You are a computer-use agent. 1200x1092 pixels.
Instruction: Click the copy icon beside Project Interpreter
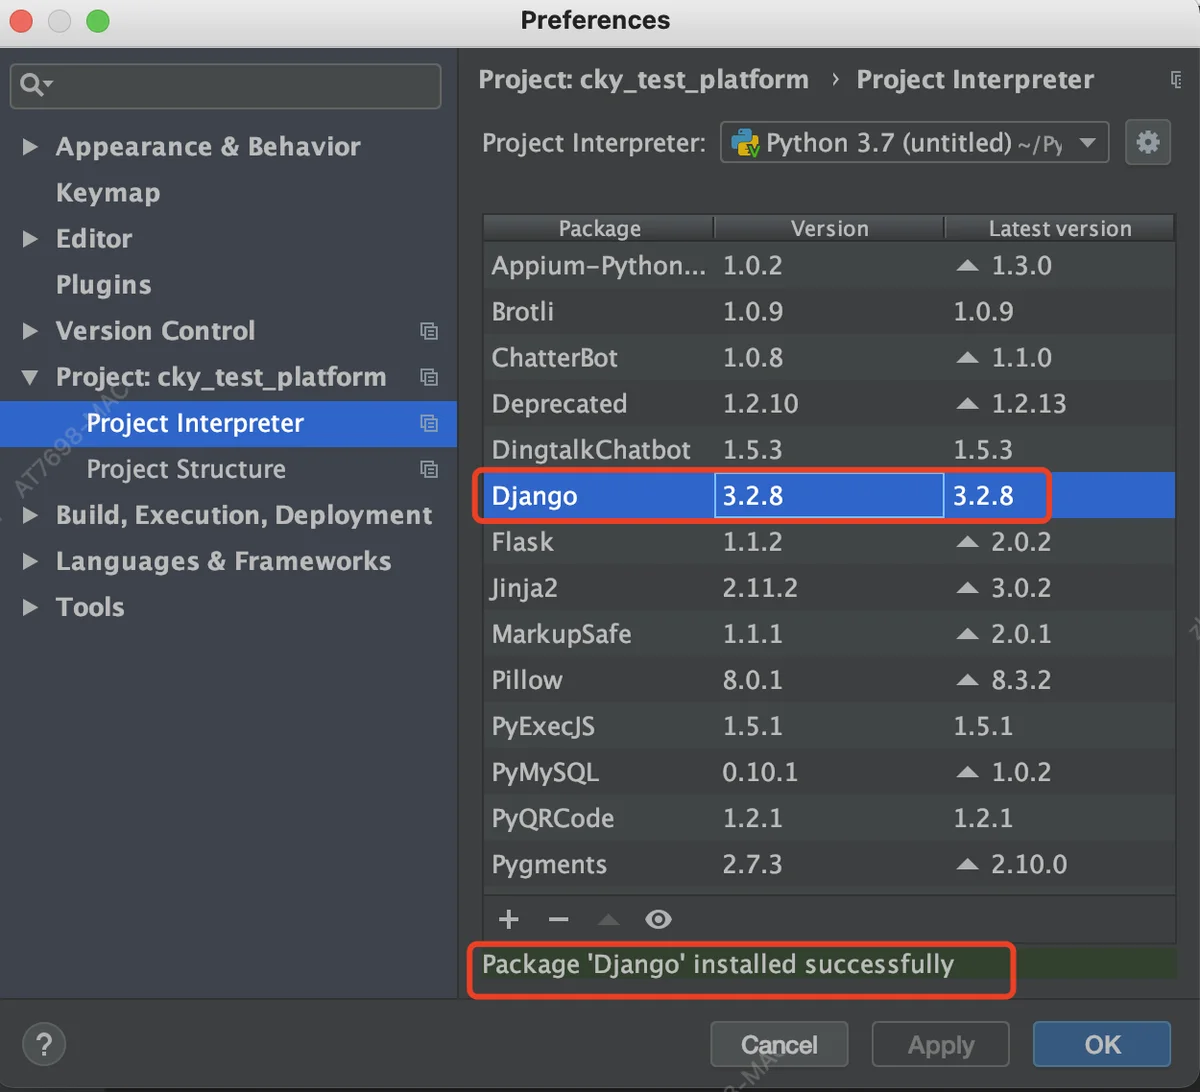click(429, 423)
